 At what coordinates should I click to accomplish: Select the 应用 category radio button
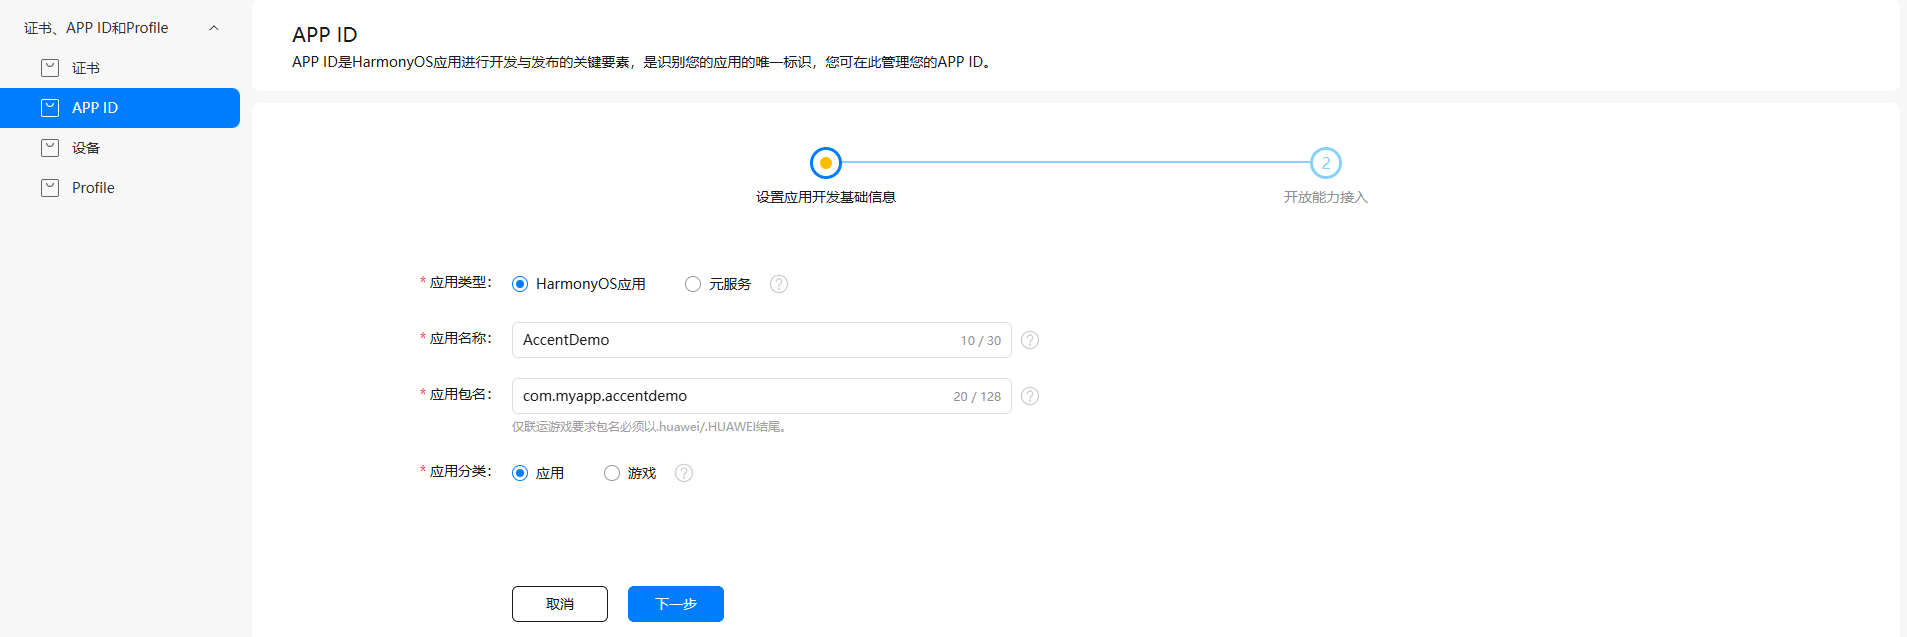click(520, 473)
